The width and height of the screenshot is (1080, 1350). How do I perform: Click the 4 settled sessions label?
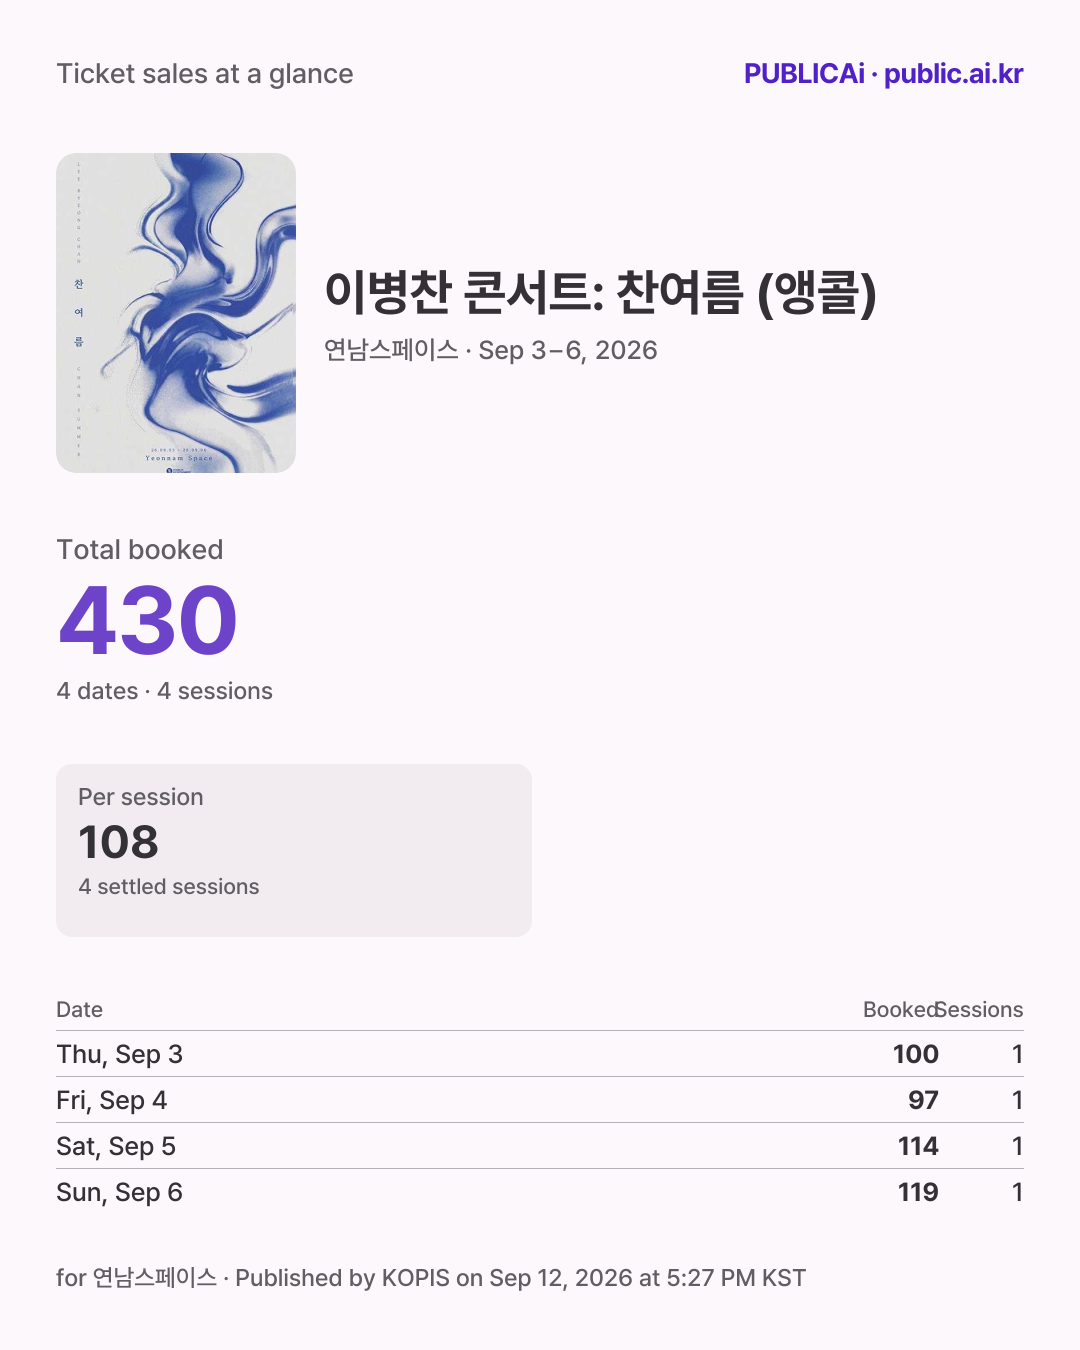(x=169, y=887)
